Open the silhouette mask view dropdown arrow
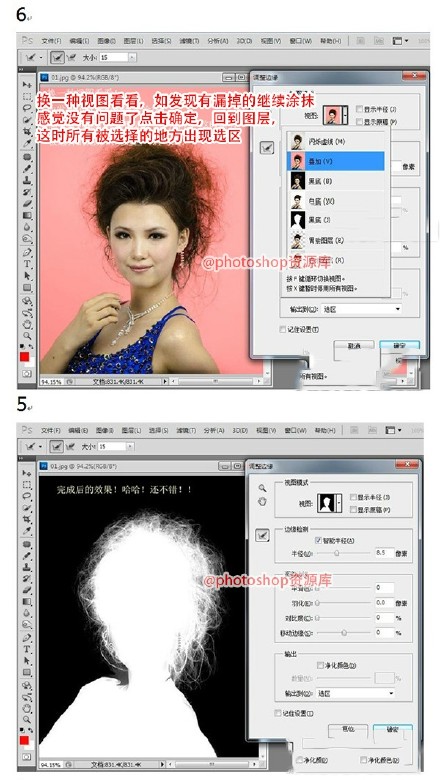 point(339,503)
